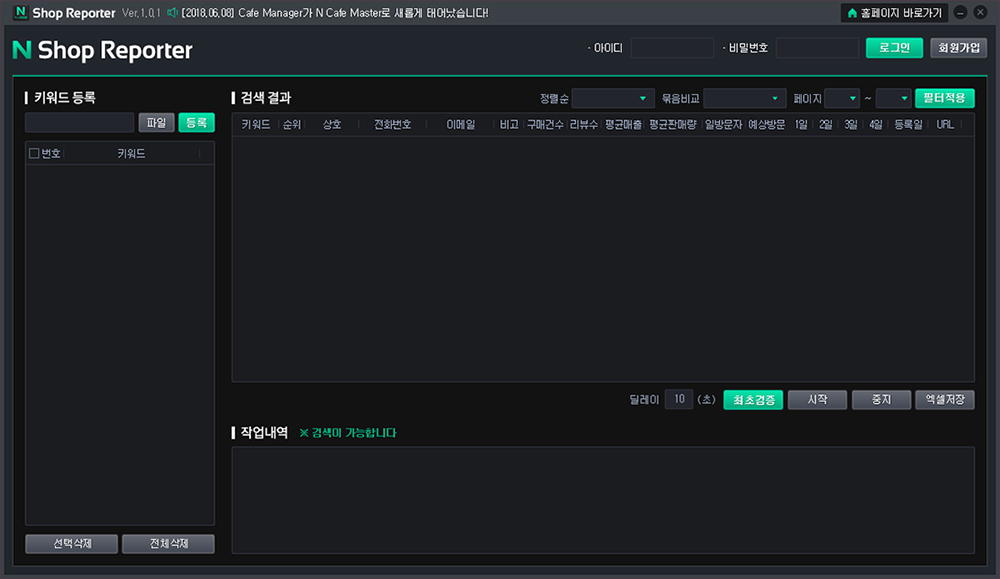1000x579 pixels.
Task: Click the 로그인 login button
Action: [x=894, y=48]
